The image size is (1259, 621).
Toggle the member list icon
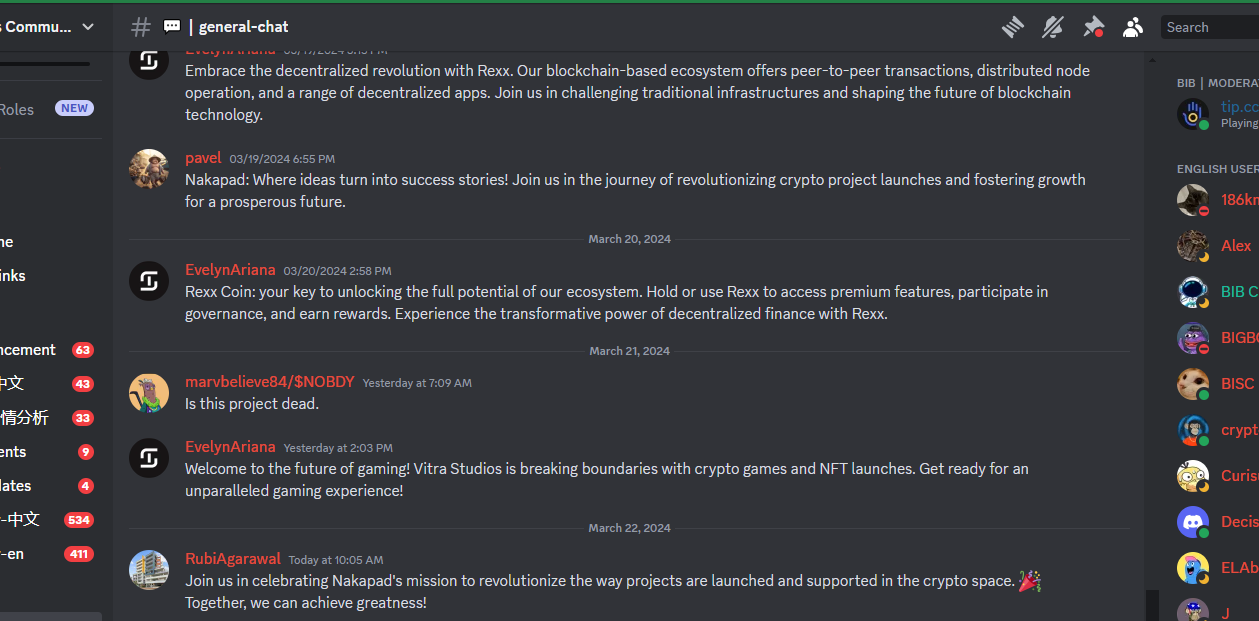(x=1132, y=27)
